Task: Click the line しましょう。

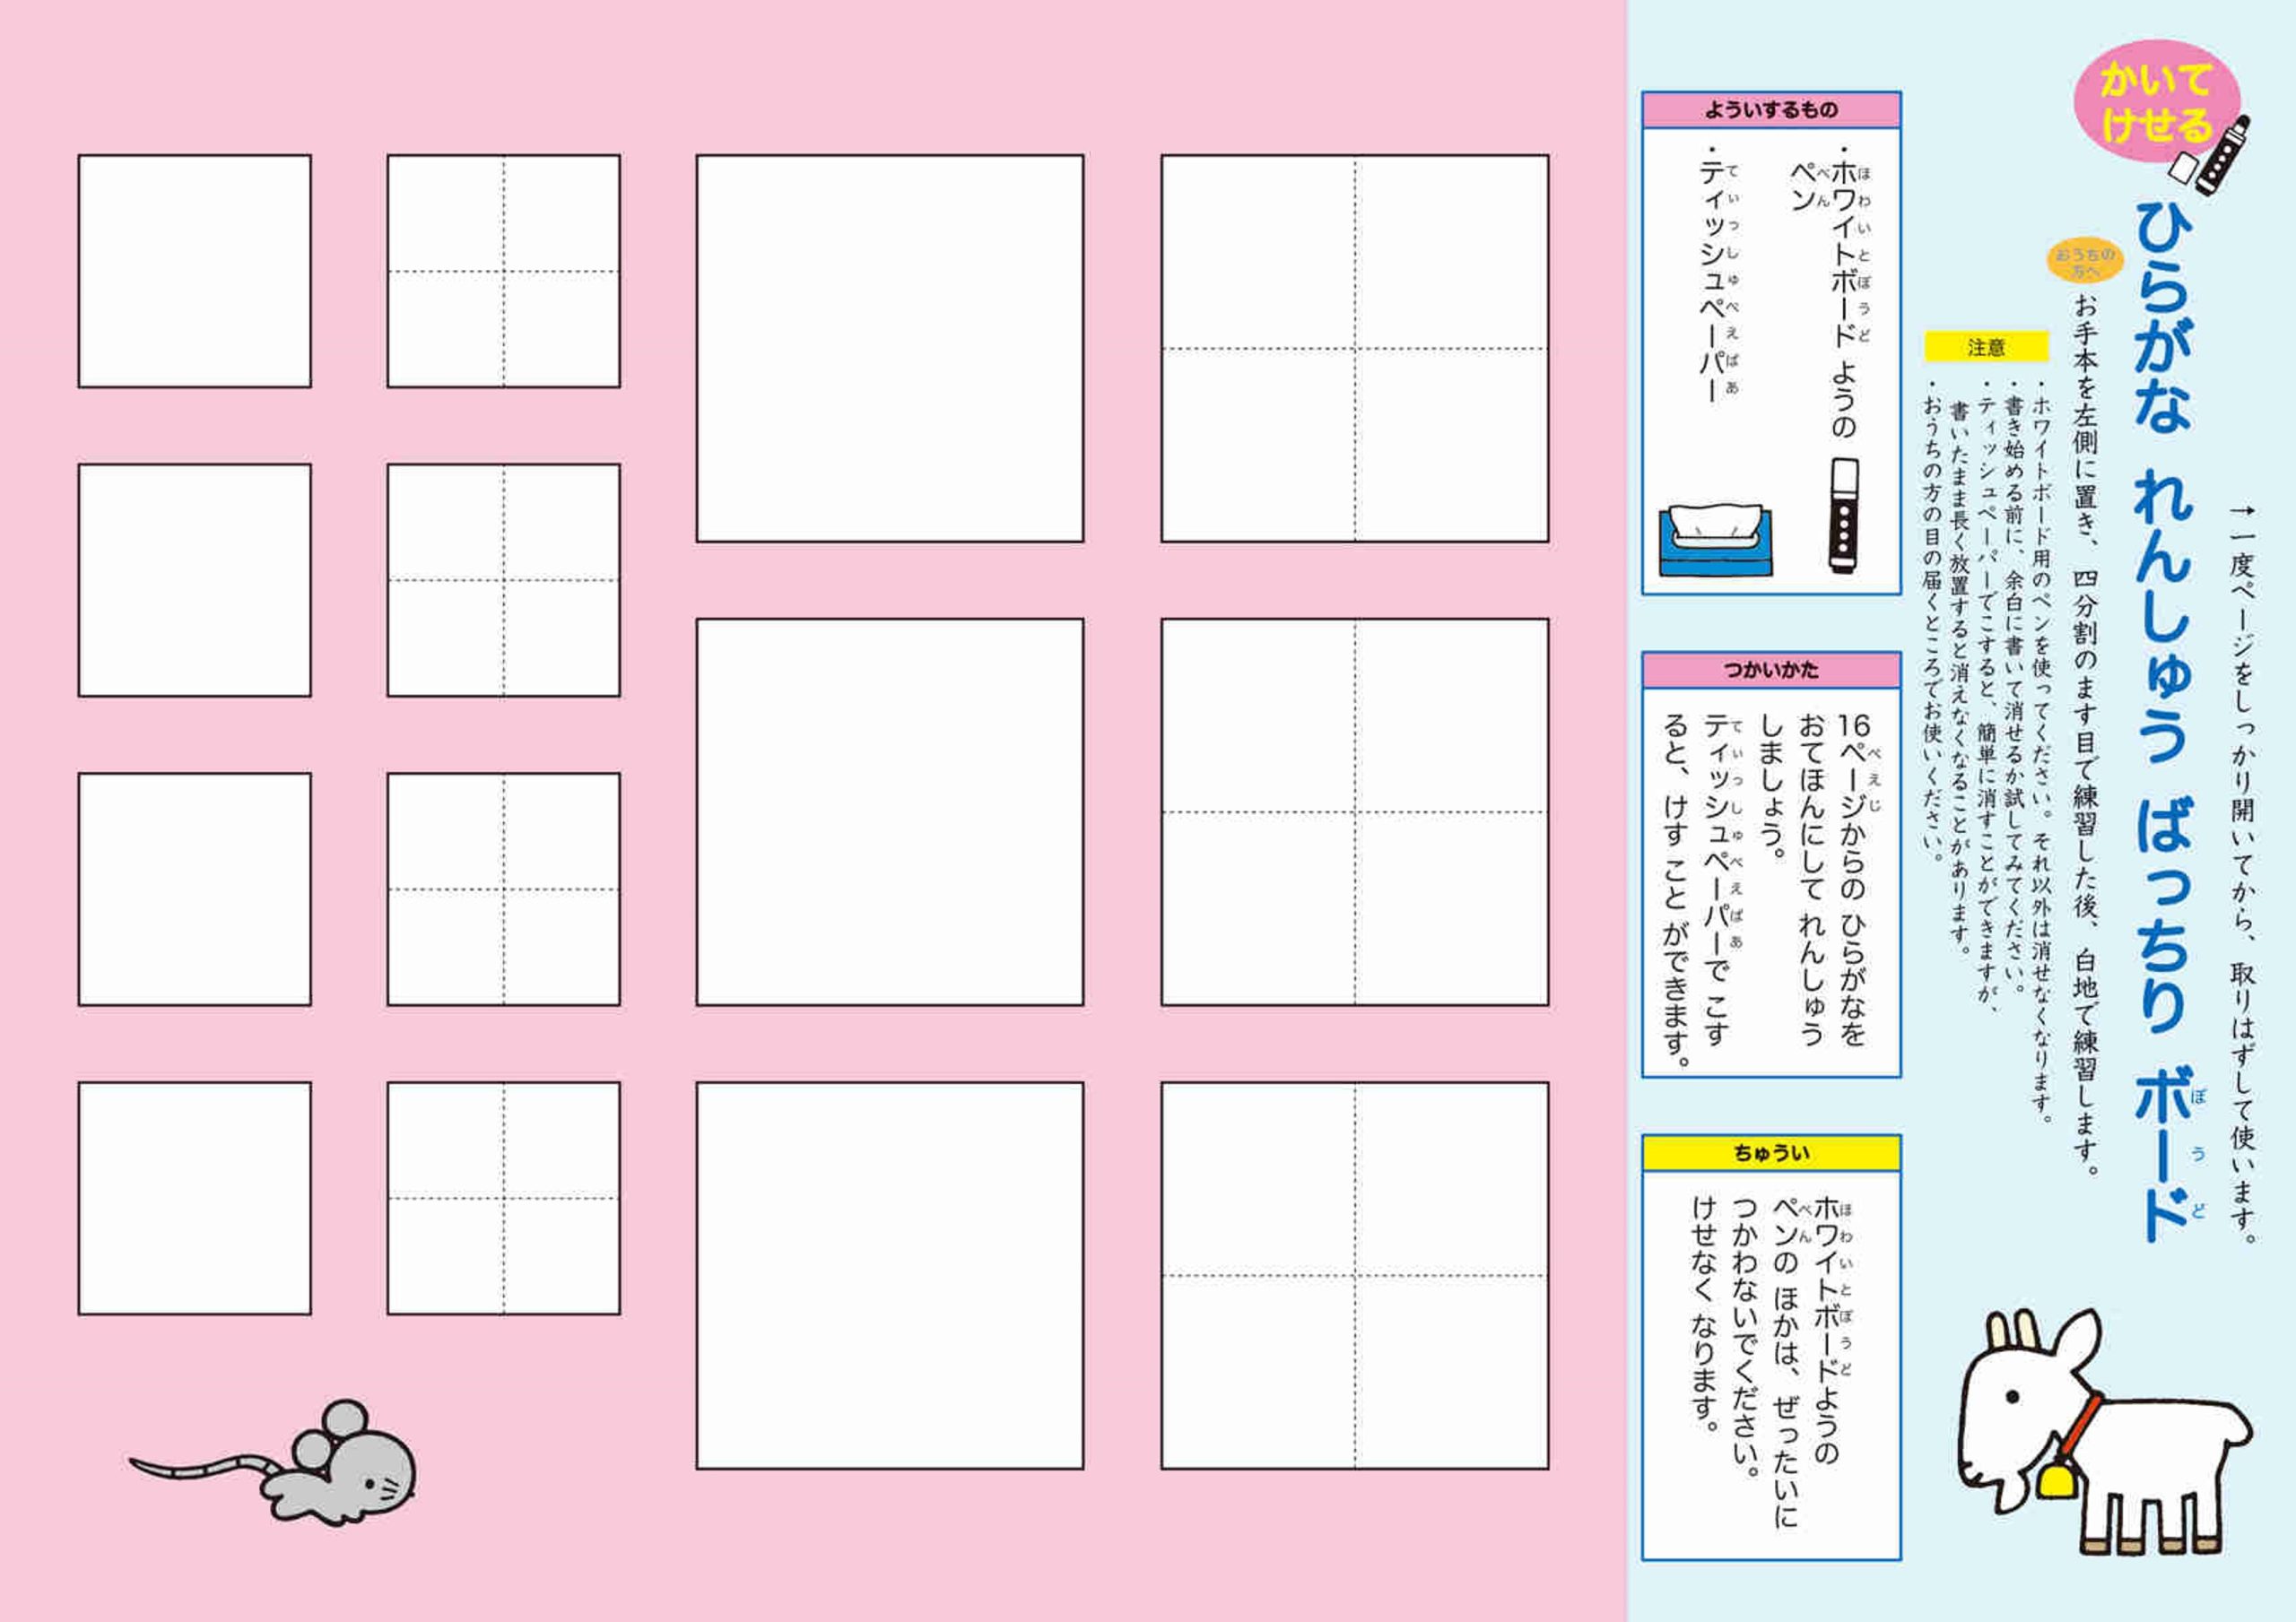Action: 1772,786
